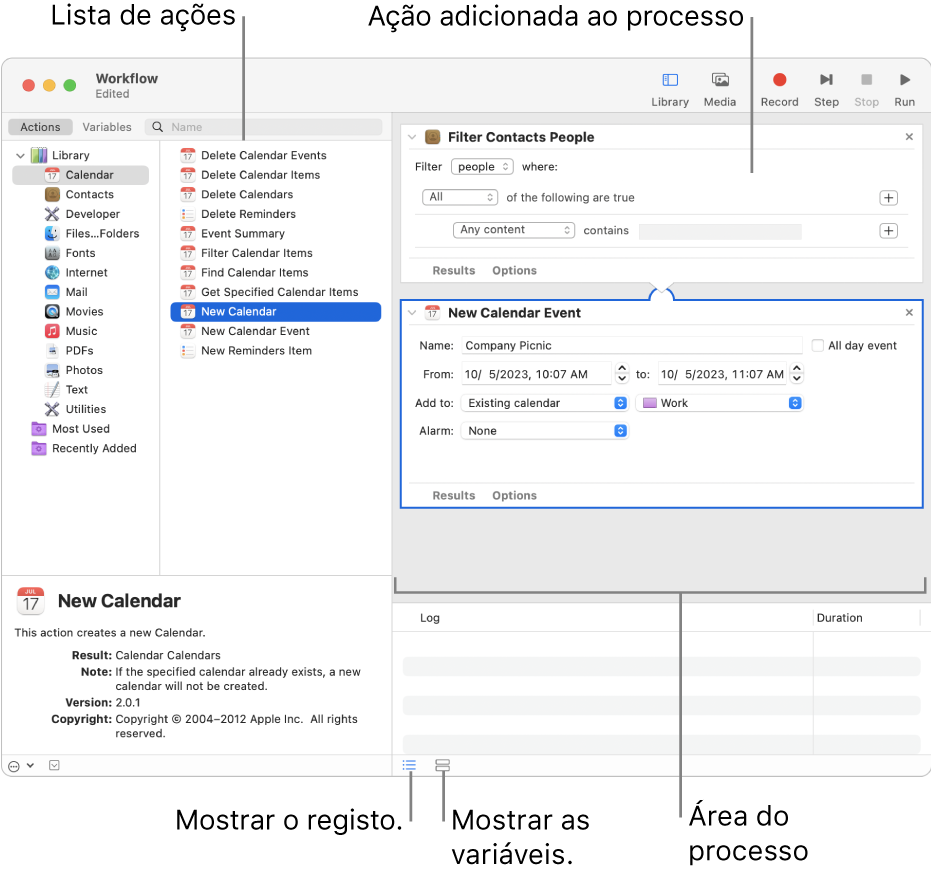Switch to the Variables tab
The width and height of the screenshot is (931, 875).
tap(107, 127)
